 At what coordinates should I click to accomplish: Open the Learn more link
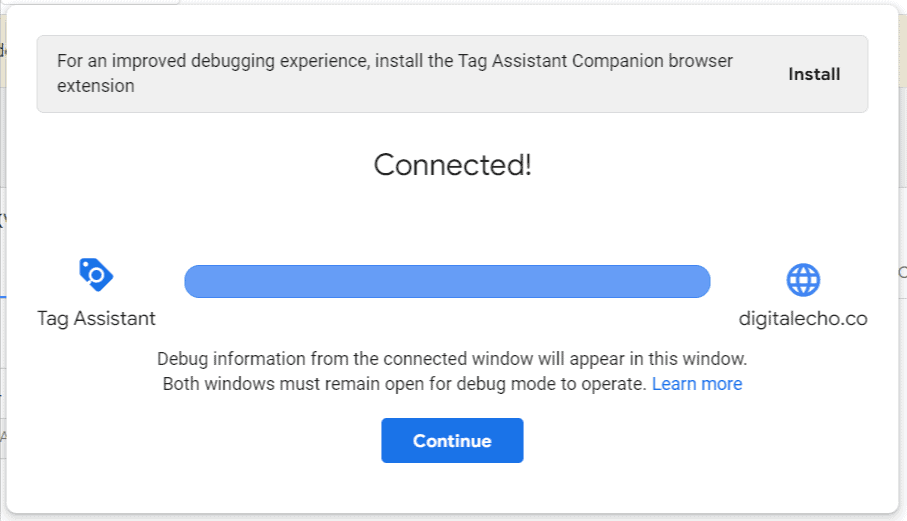697,384
